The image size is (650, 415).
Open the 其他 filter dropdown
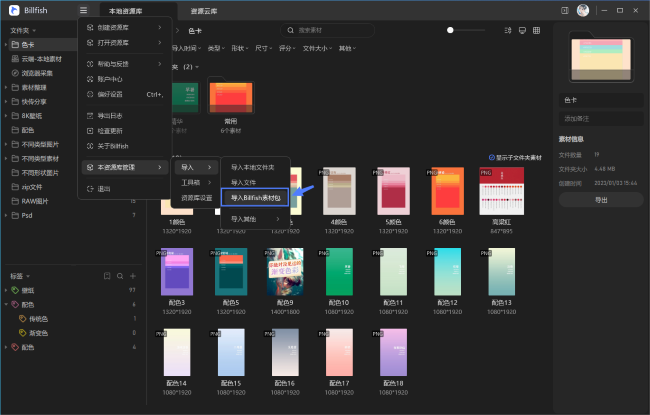tap(346, 48)
